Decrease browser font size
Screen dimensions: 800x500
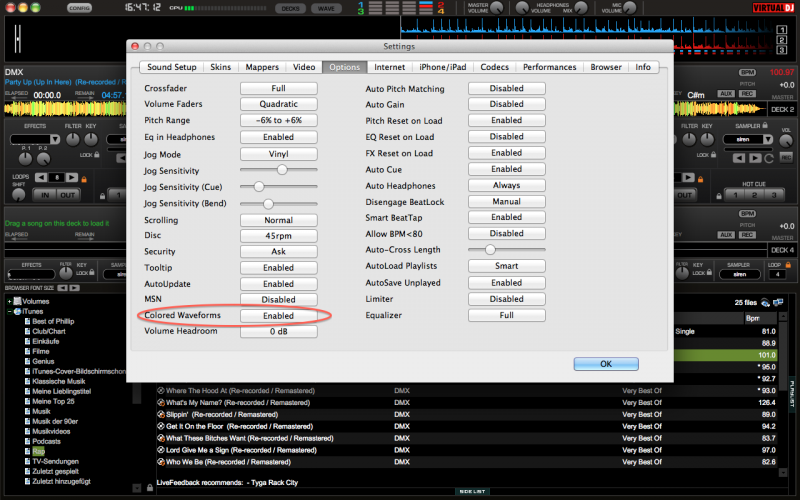coord(62,288)
